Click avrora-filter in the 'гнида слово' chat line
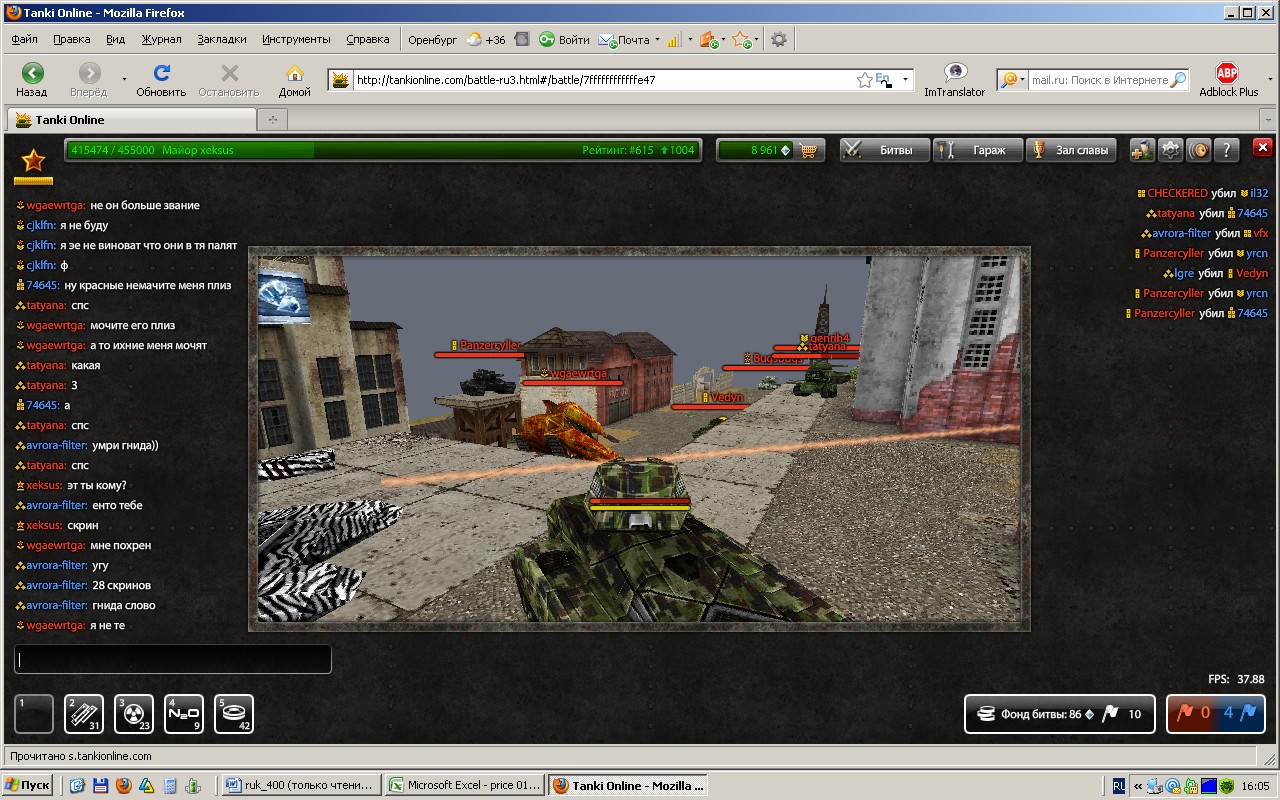The image size is (1280, 800). coord(57,605)
